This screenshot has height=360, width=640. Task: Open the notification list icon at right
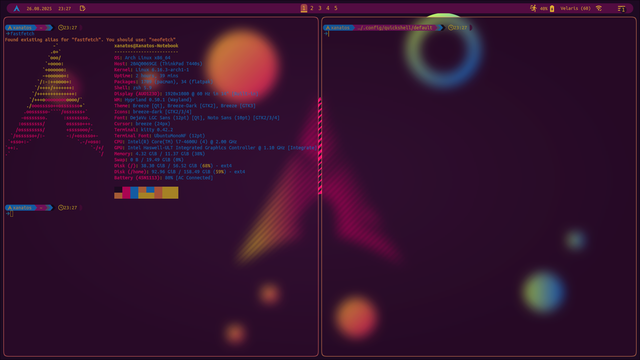[x=621, y=8]
